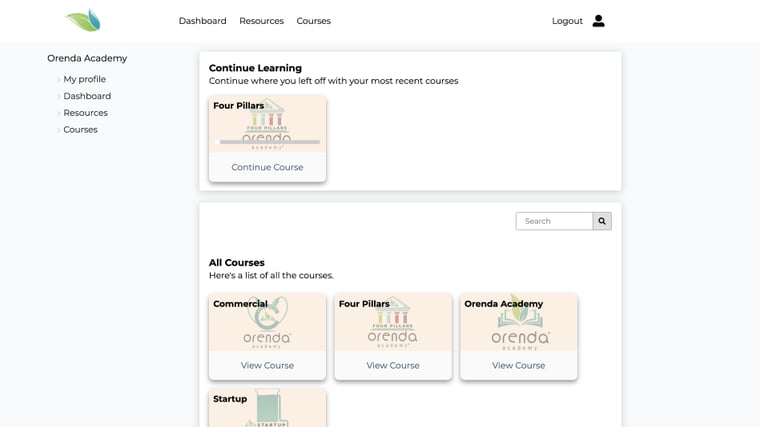Viewport: 760px width, 427px height.
Task: Open My profile in sidebar
Action: click(x=84, y=79)
